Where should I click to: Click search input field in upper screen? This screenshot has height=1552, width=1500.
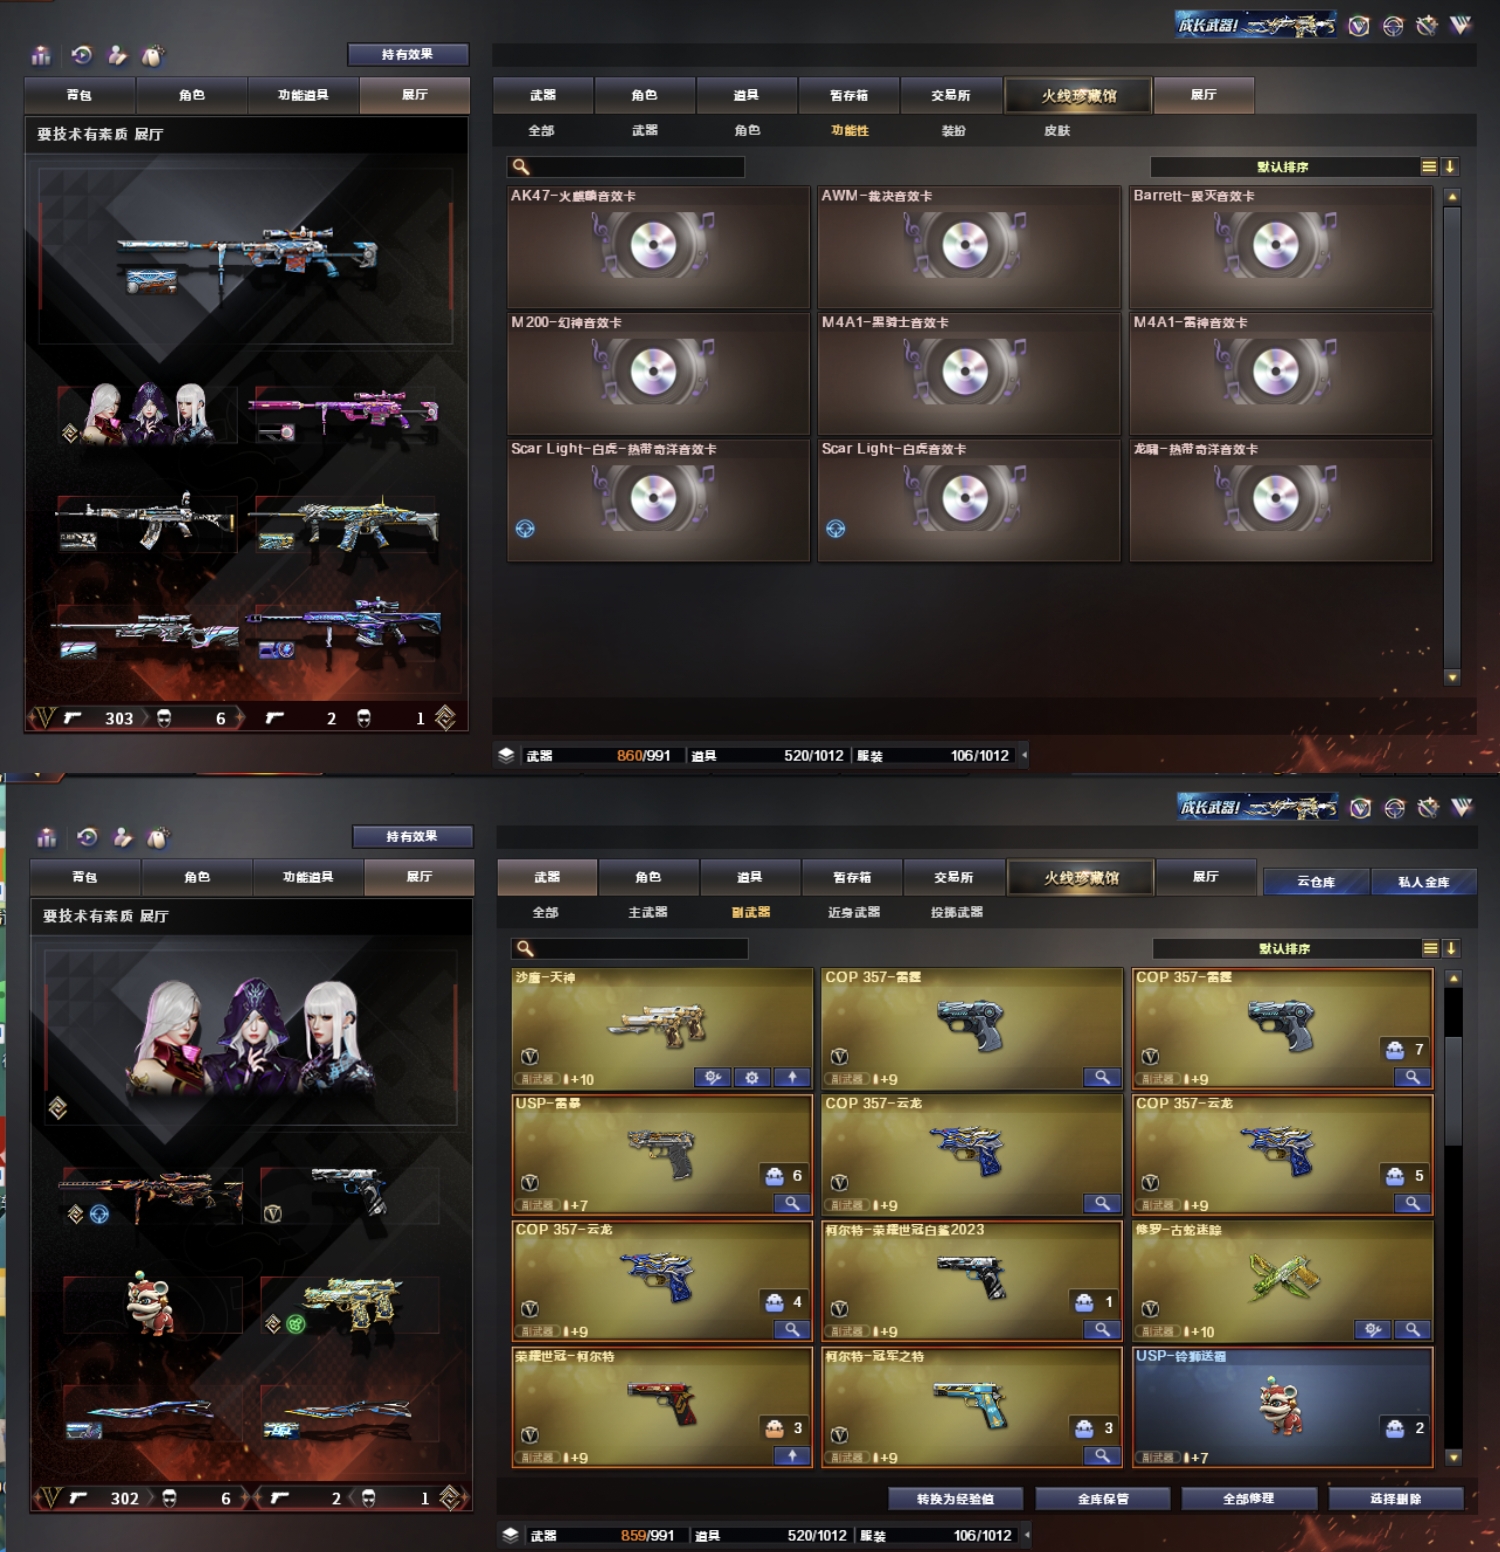626,167
